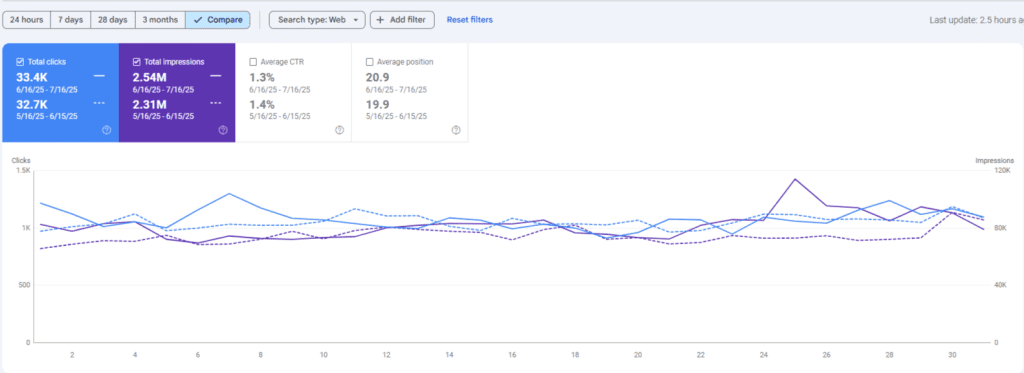Click the Add filter button
This screenshot has height=373, width=1024.
coord(402,20)
